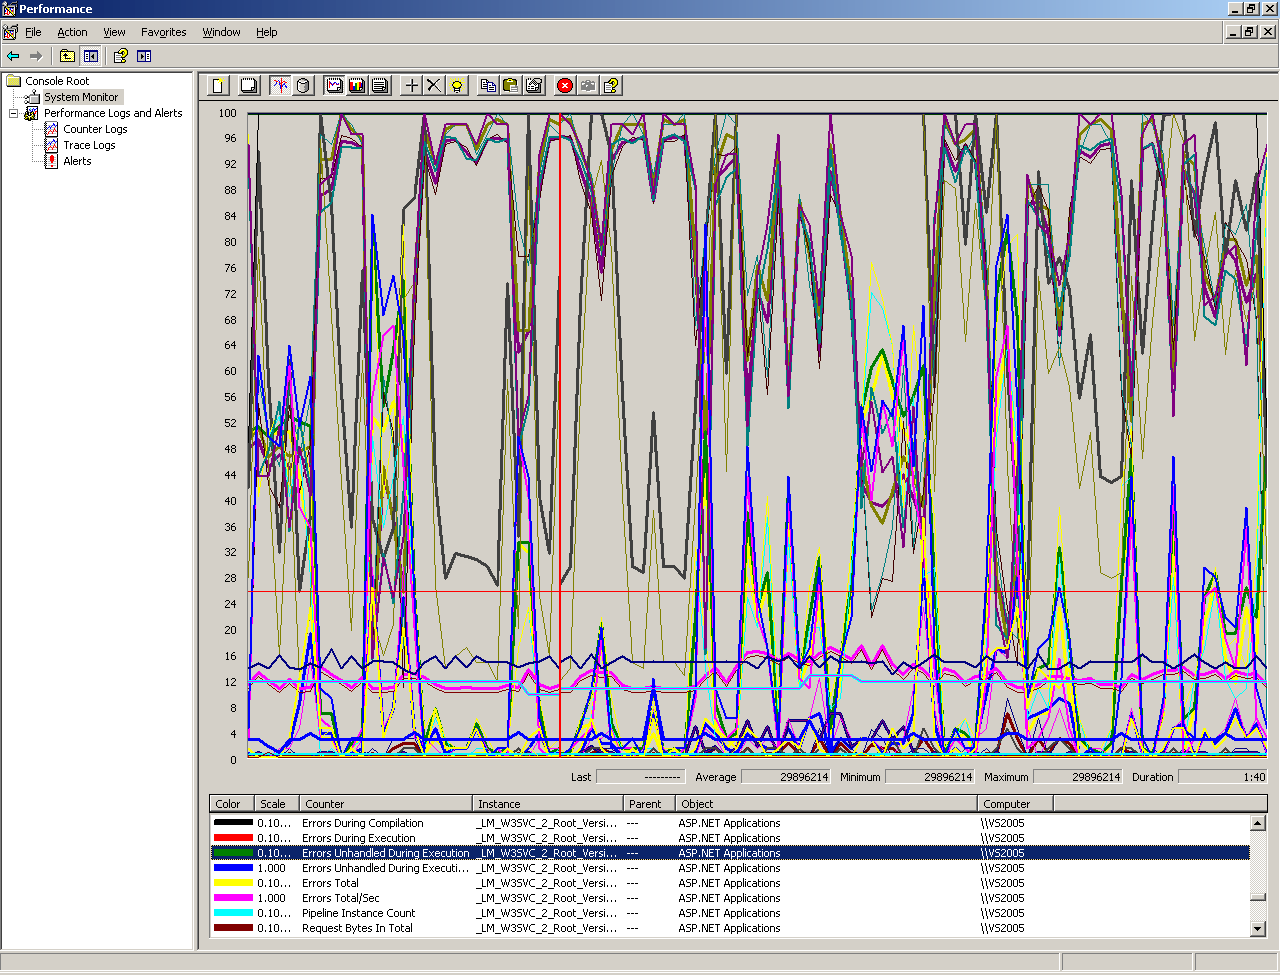Toggle the Highlight lightbulb button
The image size is (1280, 975).
point(457,86)
